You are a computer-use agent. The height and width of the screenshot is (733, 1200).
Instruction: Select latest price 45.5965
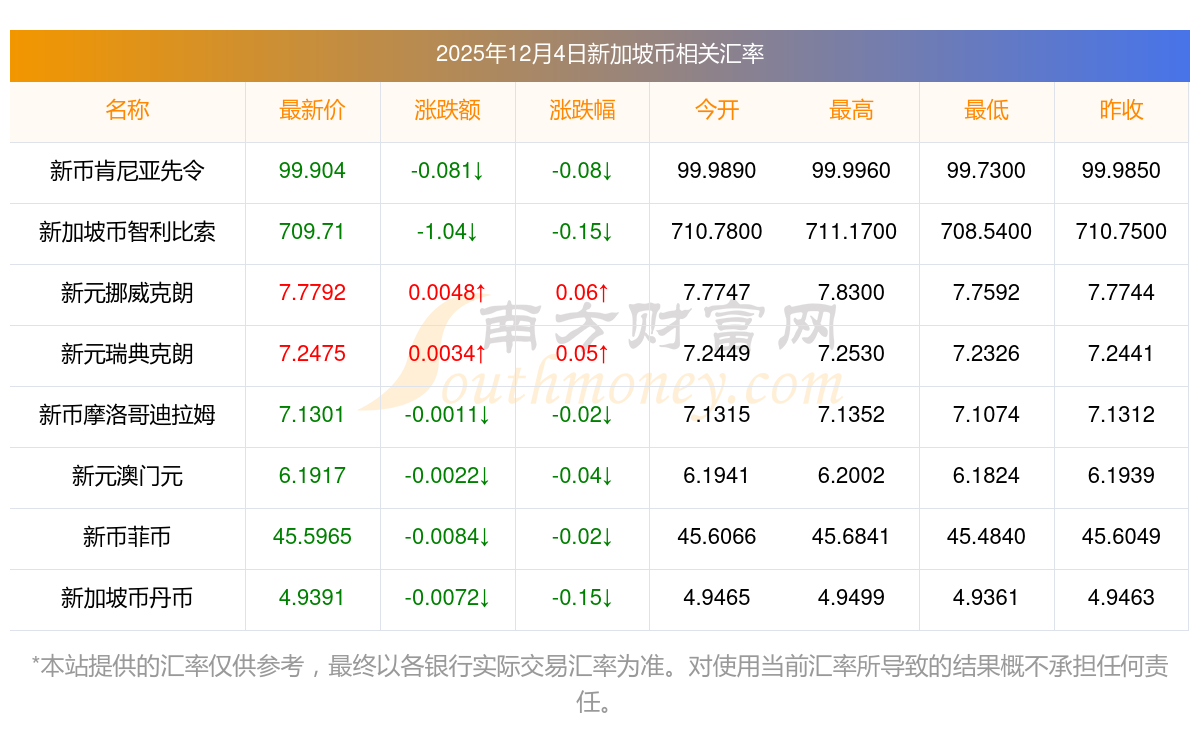click(312, 537)
